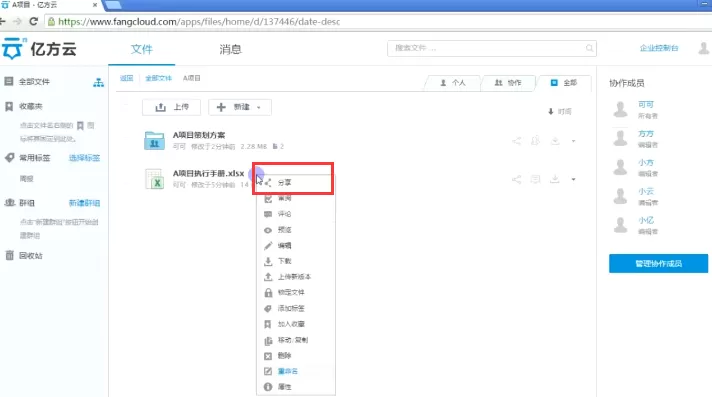This screenshot has height=397, width=712.
Task: Click share icon on A项目执行手册.xlsx row
Action: (x=517, y=179)
